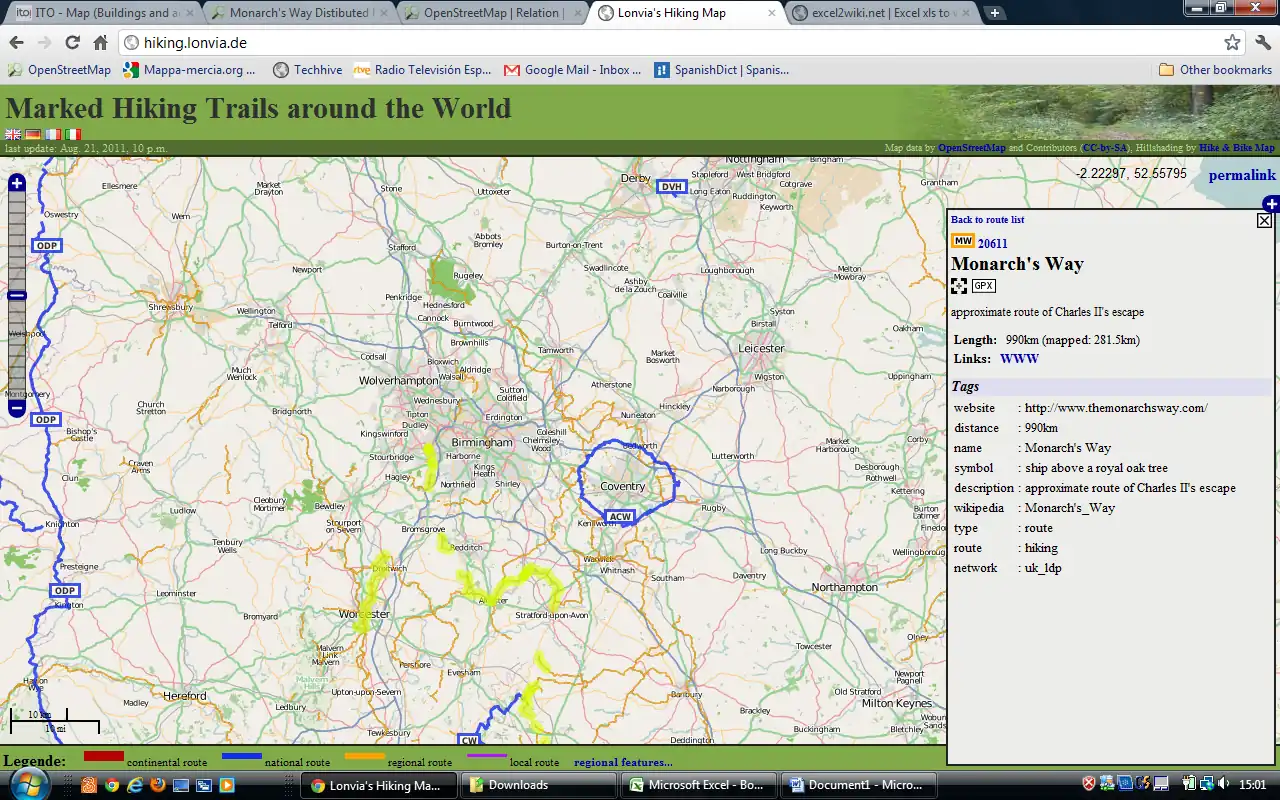This screenshot has width=1280, height=800.
Task: Open the WWW link for Monarch's Way
Action: pyautogui.click(x=1019, y=359)
